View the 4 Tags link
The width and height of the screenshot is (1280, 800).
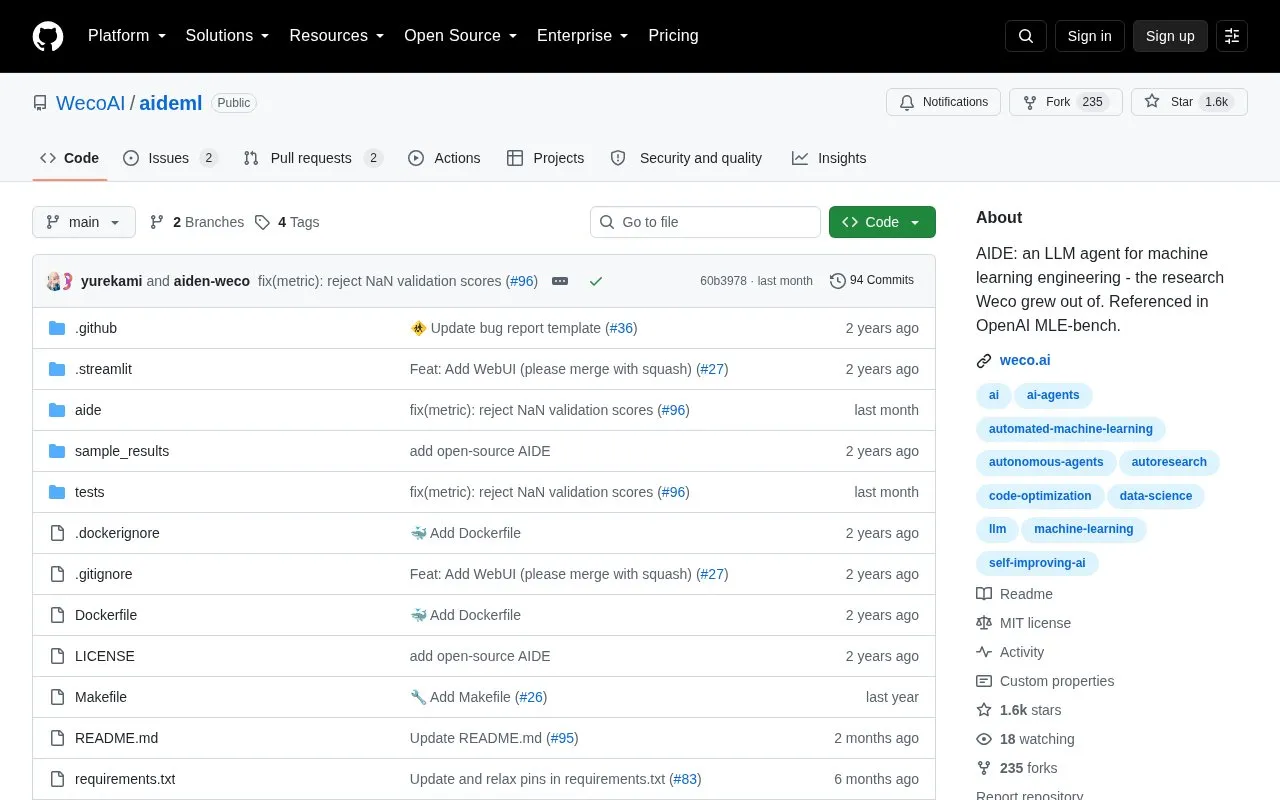click(x=287, y=222)
